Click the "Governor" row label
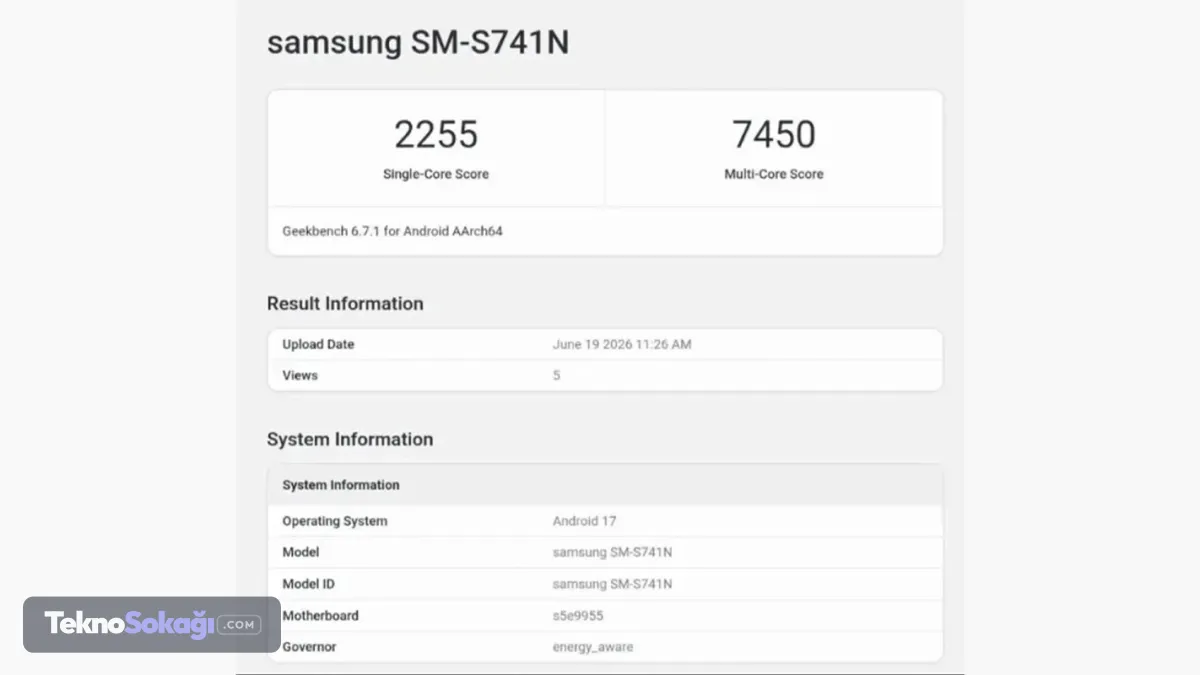 (309, 647)
